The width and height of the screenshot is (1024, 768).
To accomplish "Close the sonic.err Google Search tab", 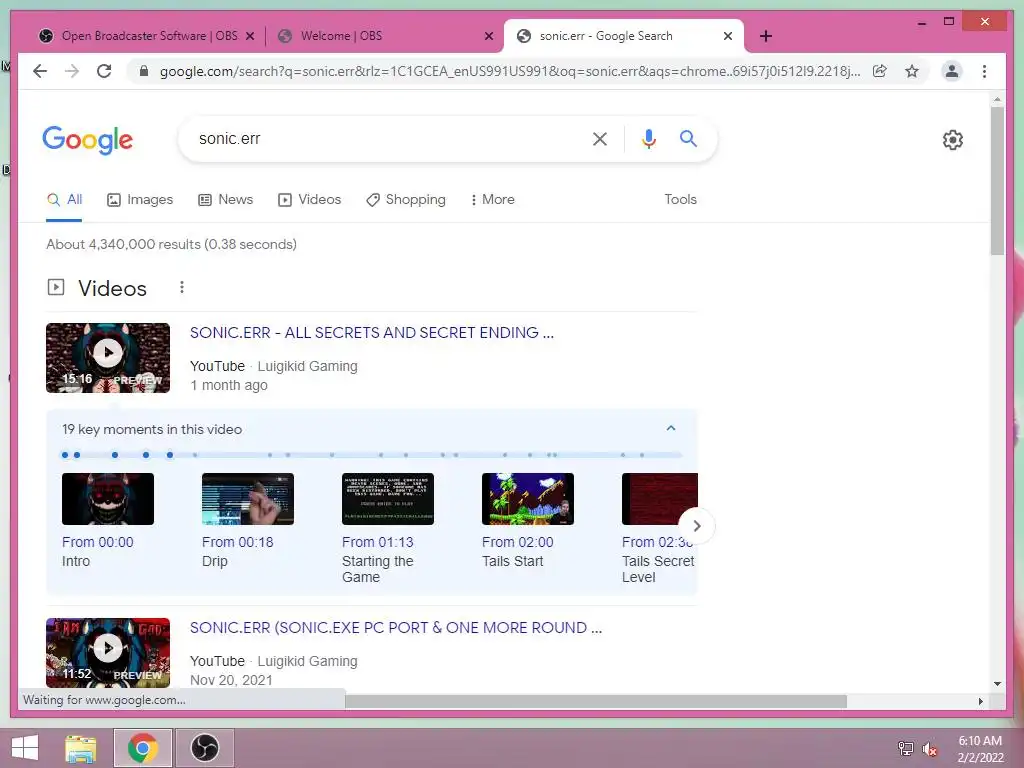I will pos(728,37).
